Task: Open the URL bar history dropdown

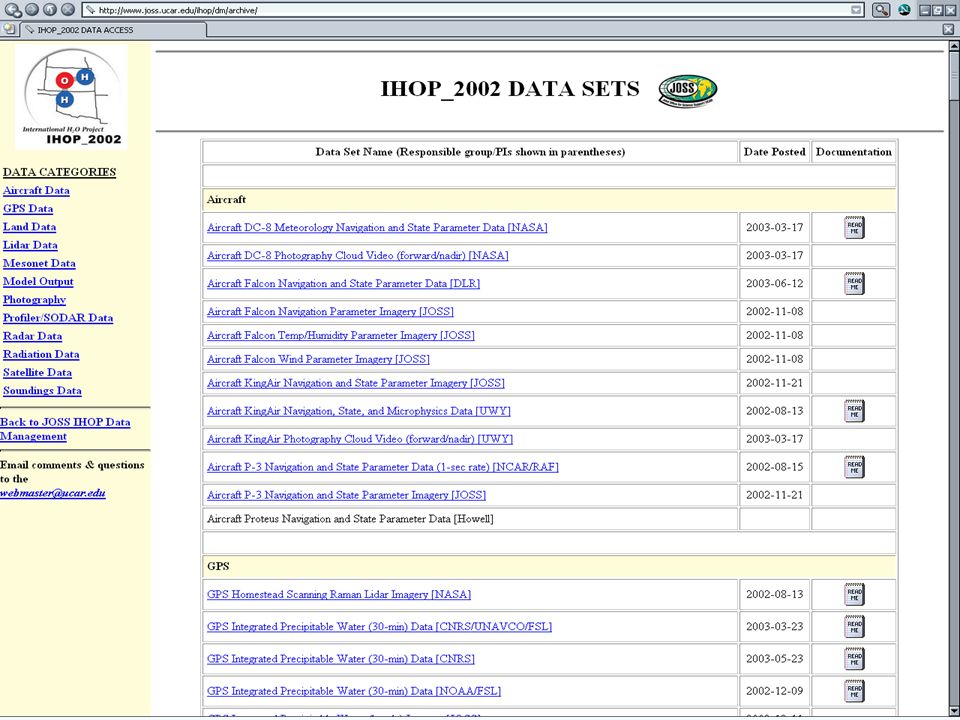Action: coord(857,10)
